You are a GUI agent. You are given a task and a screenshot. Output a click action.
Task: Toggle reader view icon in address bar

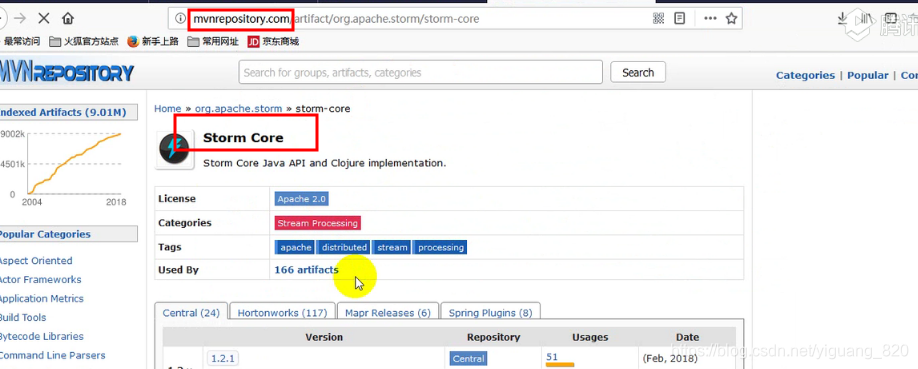click(680, 19)
